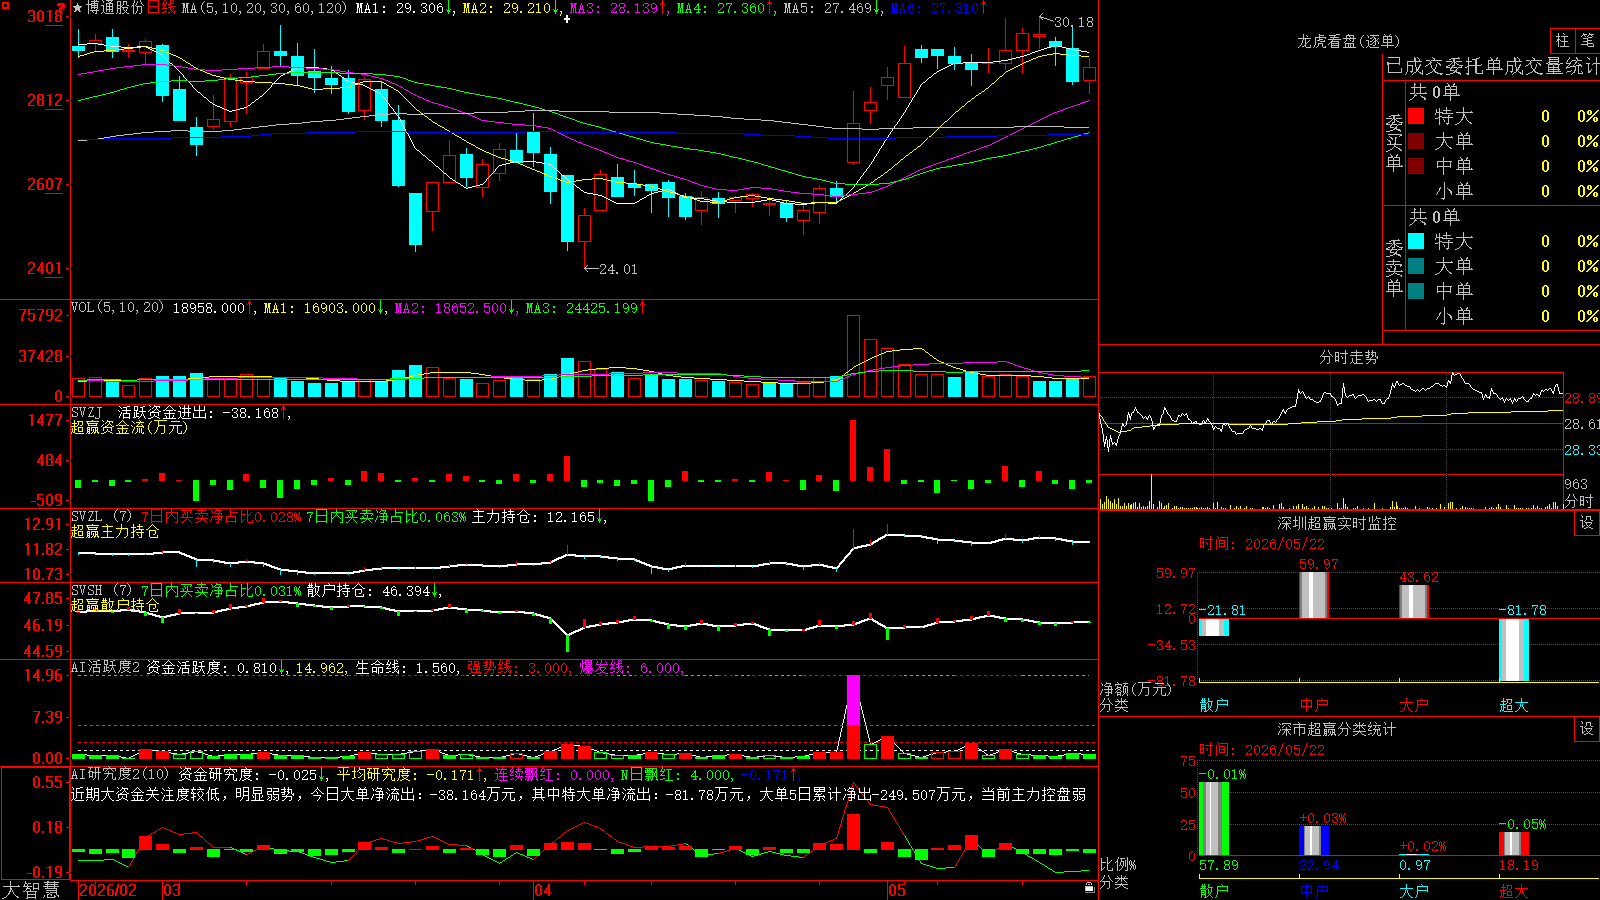This screenshot has height=900, width=1600.
Task: Click the 深圳超赢实时监控 panel title
Action: 1337,523
